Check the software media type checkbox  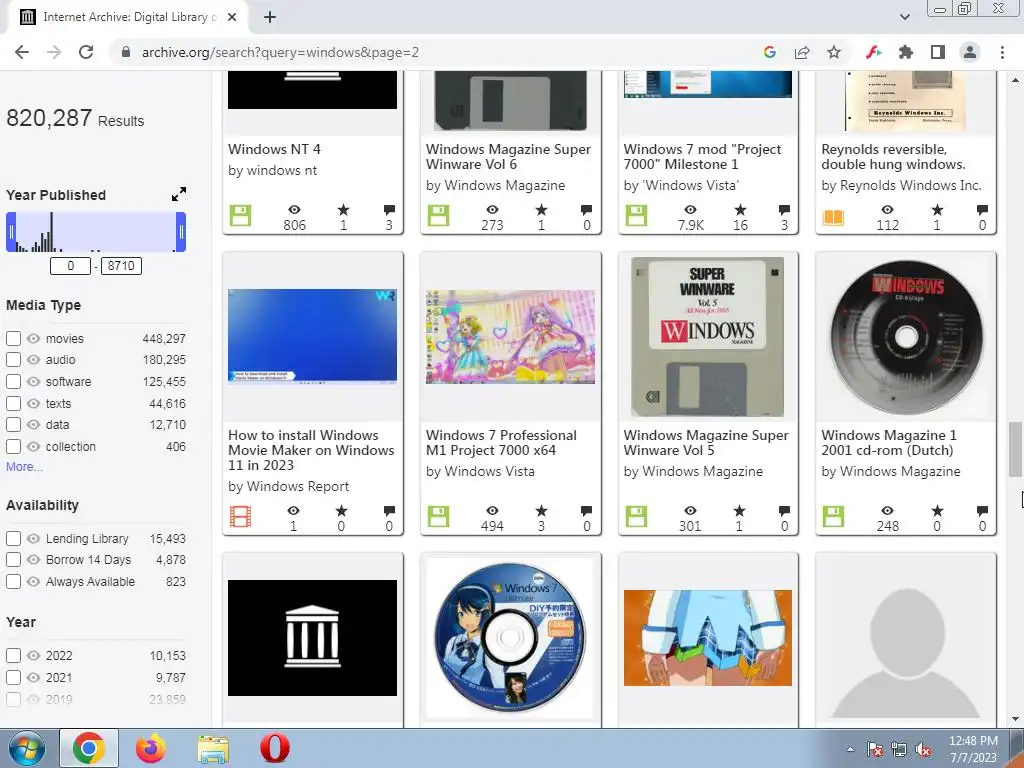(13, 381)
